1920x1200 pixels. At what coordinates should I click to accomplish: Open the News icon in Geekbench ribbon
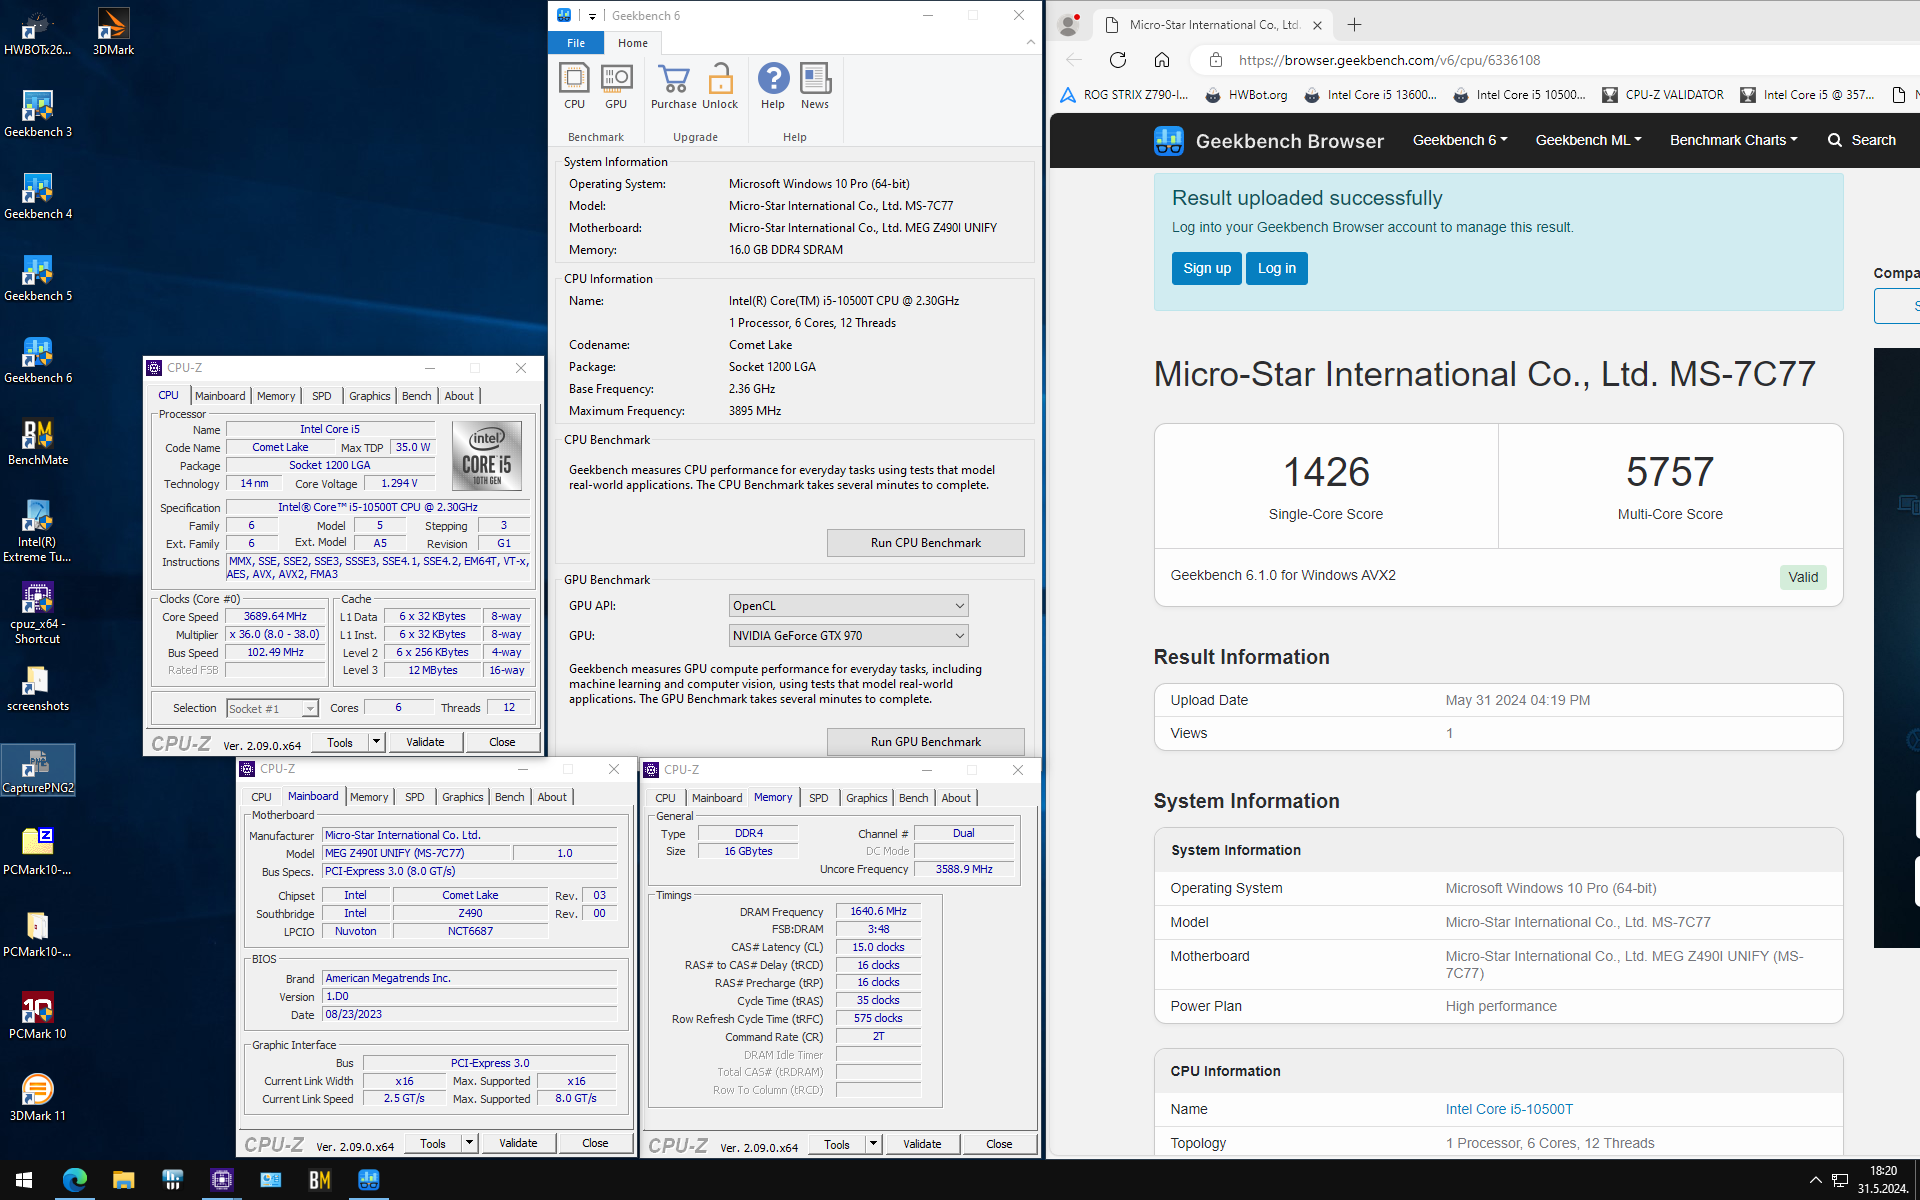tap(815, 86)
